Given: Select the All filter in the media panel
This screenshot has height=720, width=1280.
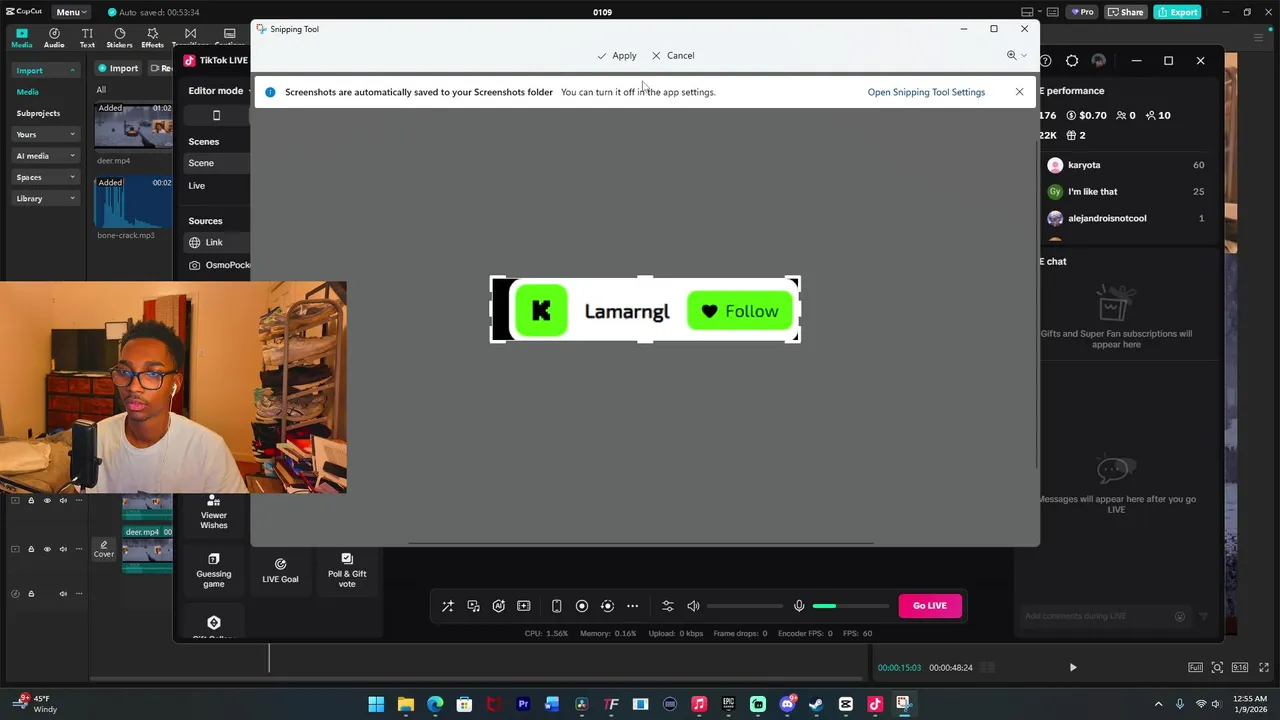Looking at the screenshot, I should point(101,90).
